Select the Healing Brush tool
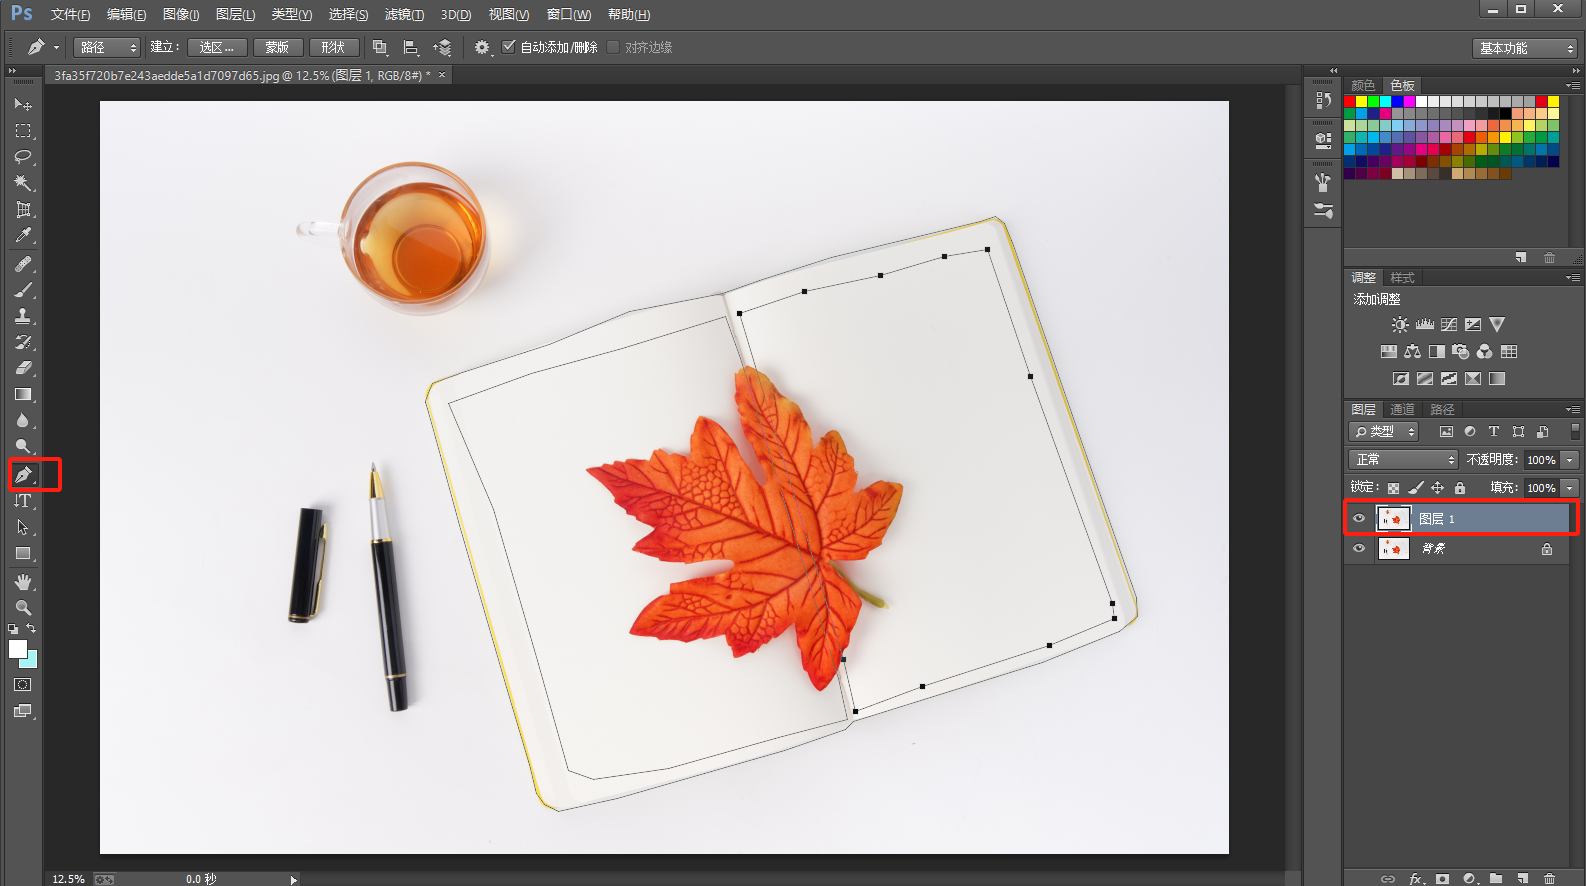This screenshot has height=886, width=1586. point(23,264)
